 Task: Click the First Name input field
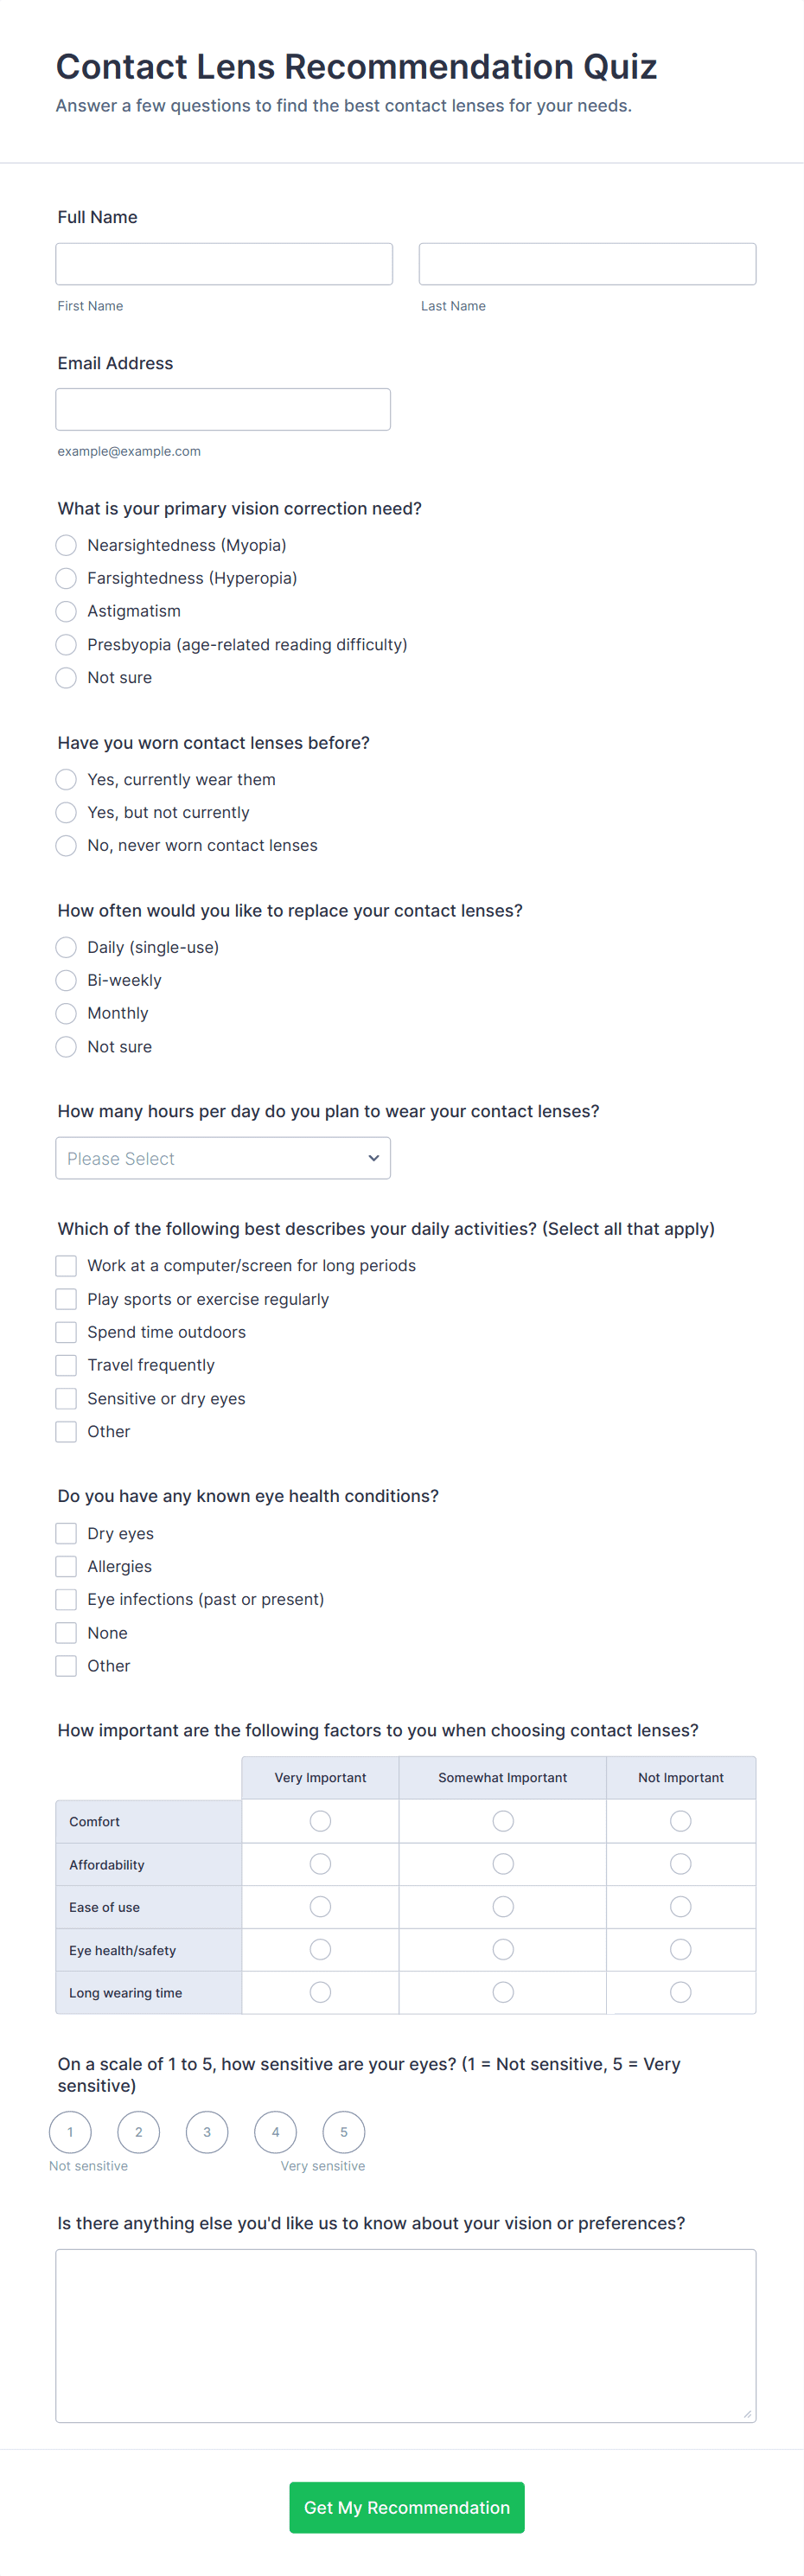tap(224, 264)
